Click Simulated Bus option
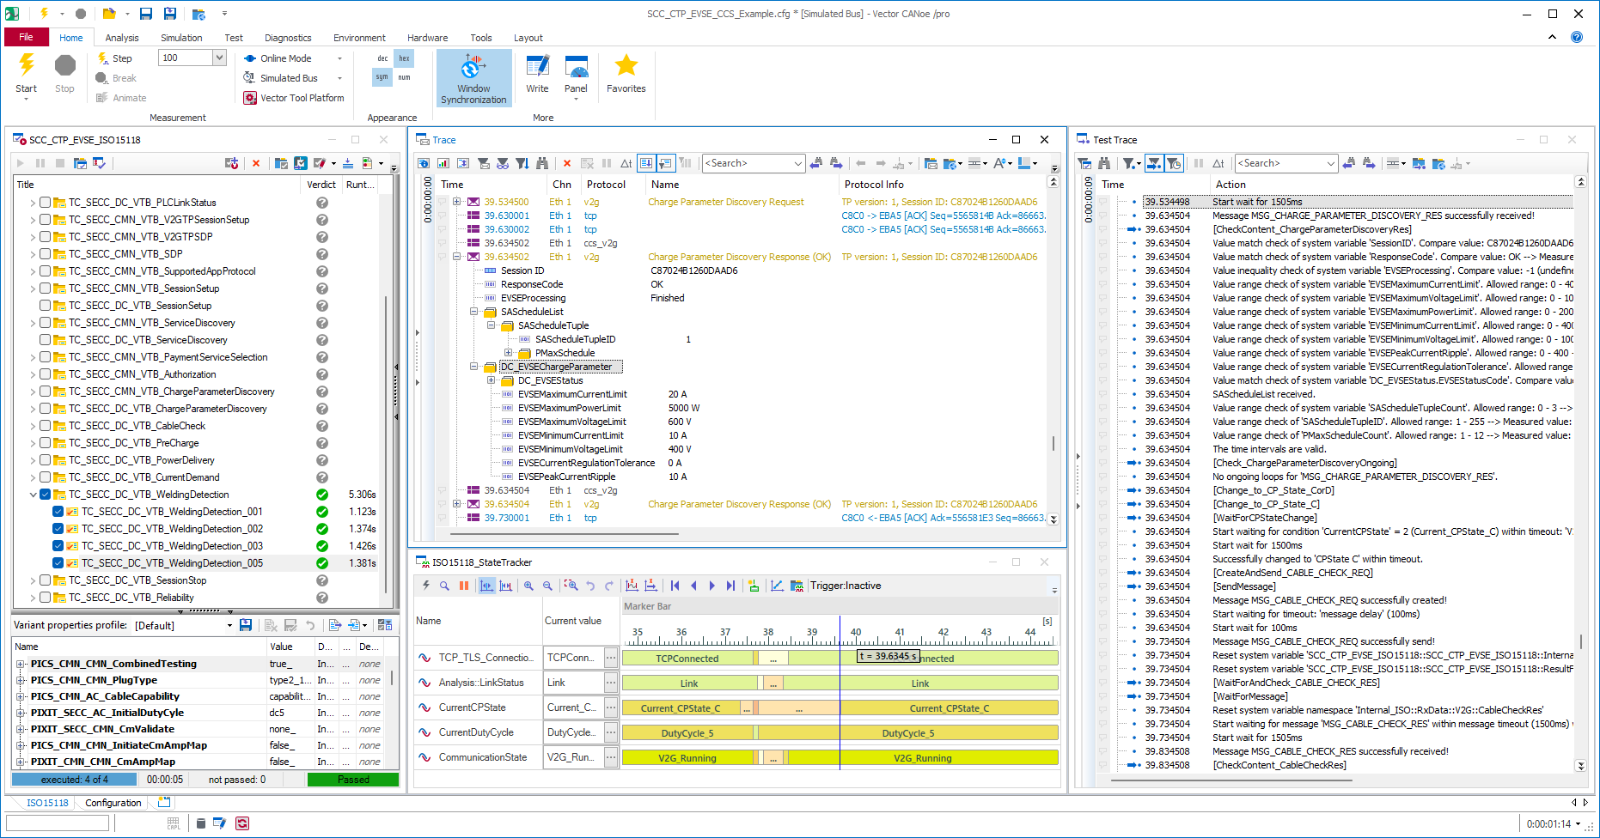Screen dimensions: 1600x838 tap(289, 78)
